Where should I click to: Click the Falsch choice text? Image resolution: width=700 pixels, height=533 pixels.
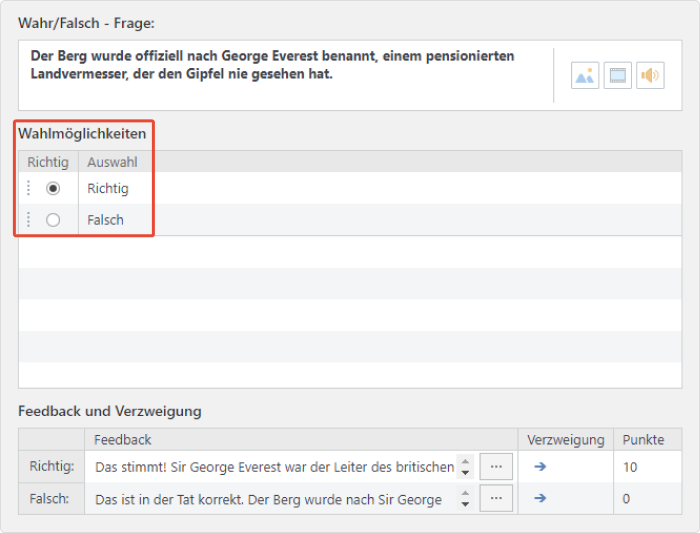coord(105,220)
